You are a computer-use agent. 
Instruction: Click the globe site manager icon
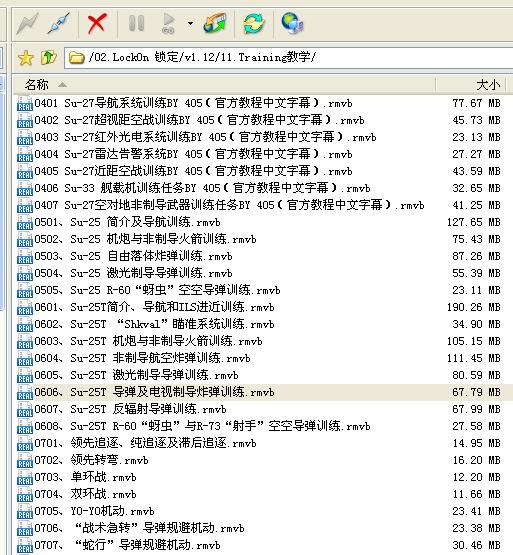tap(292, 23)
